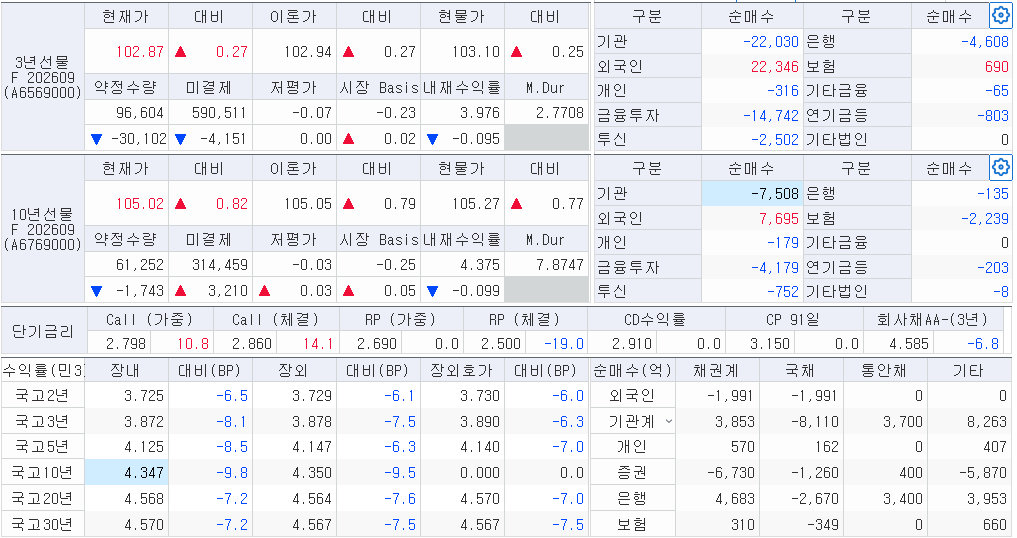
Task: Select 3년선물 기관 net buy -22,030
Action: click(771, 42)
